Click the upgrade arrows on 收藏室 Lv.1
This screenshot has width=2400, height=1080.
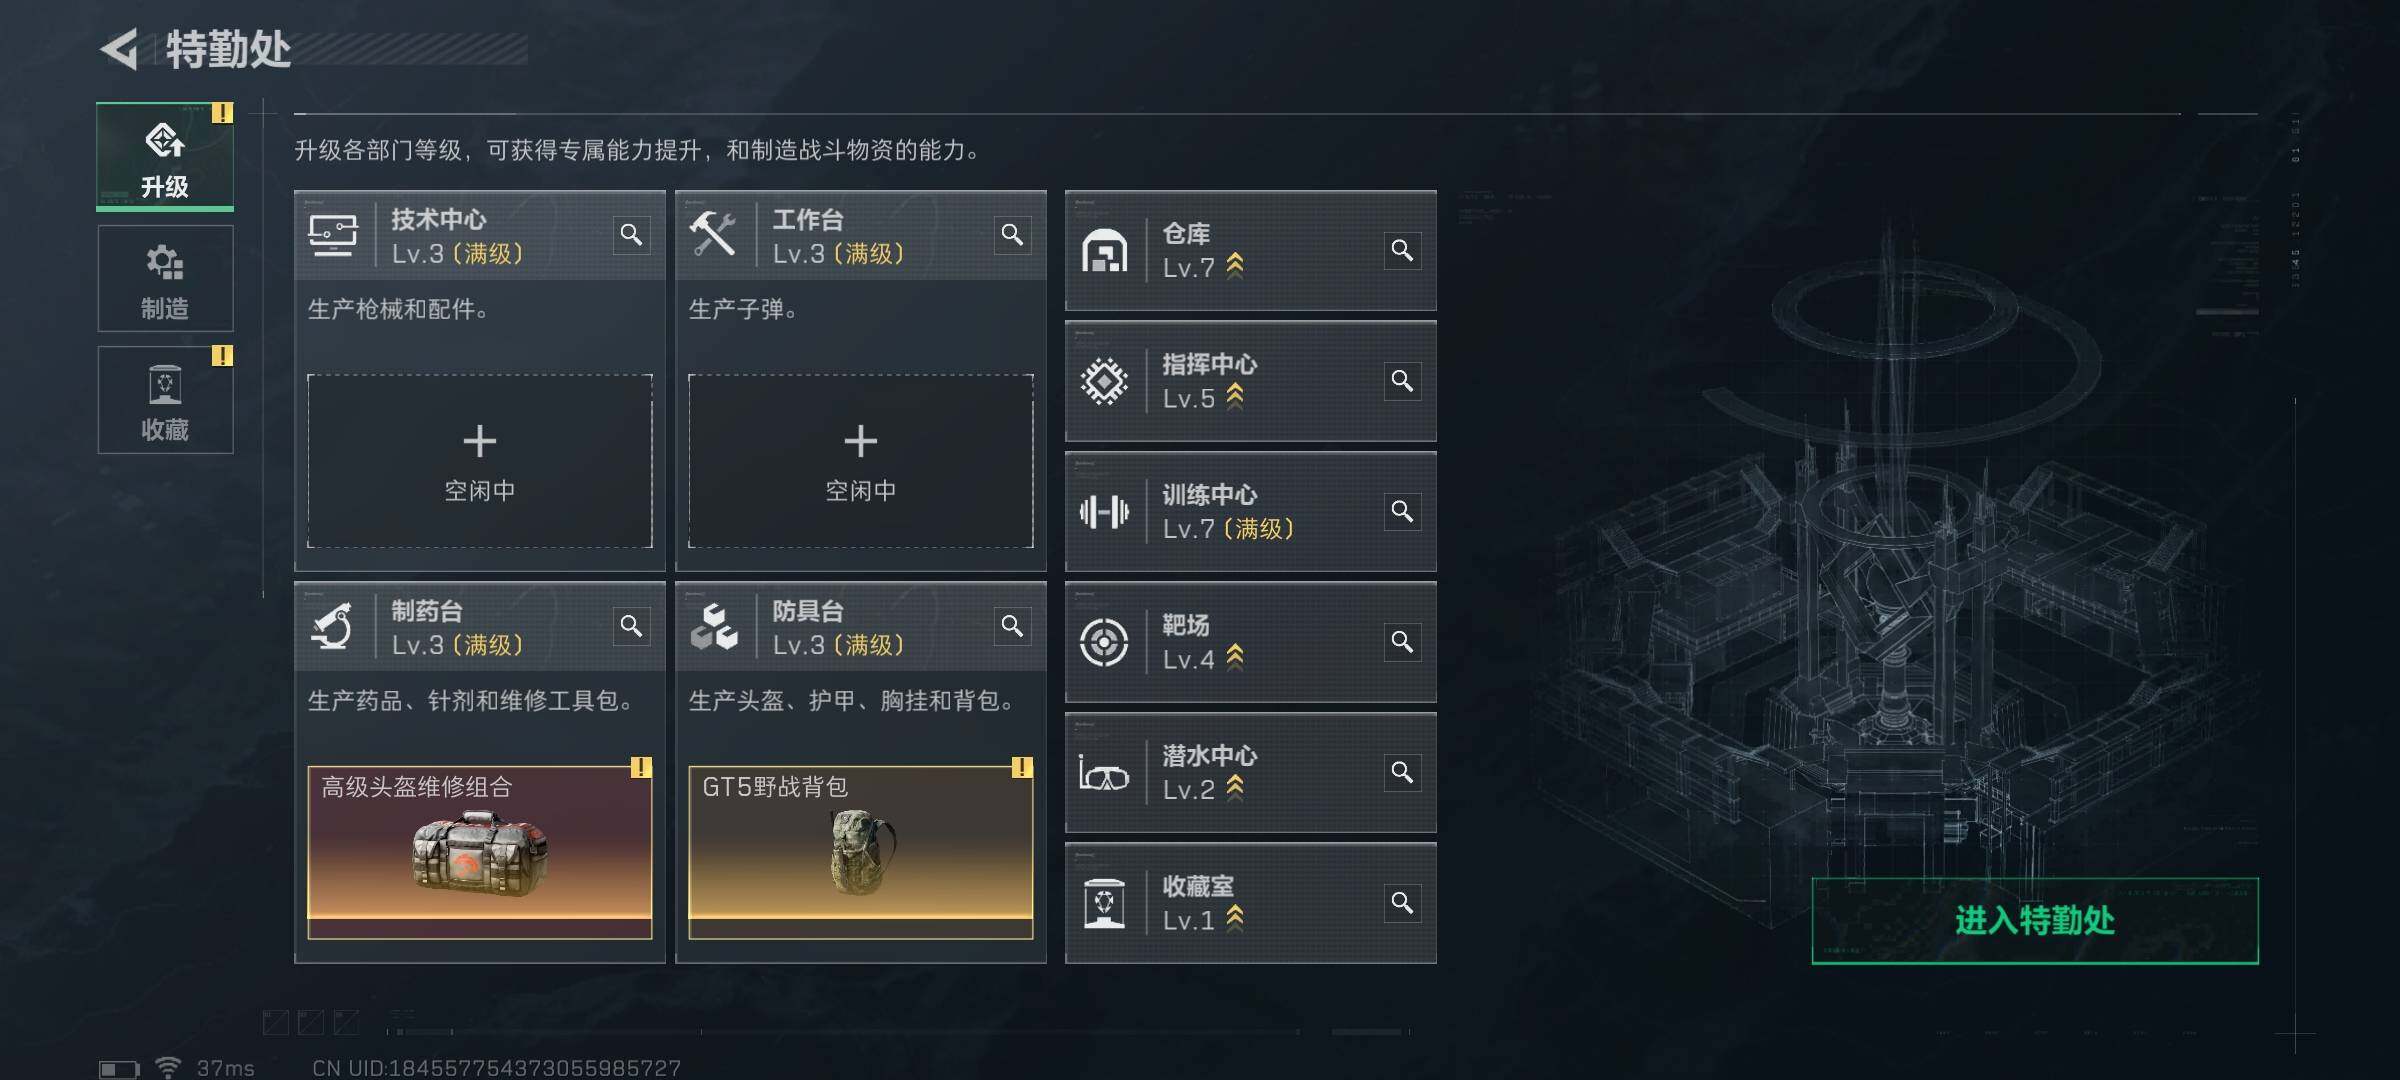pos(1235,918)
